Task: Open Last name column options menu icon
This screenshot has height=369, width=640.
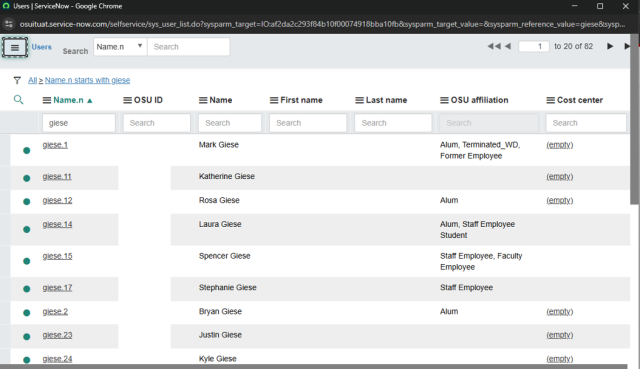Action: [359, 100]
